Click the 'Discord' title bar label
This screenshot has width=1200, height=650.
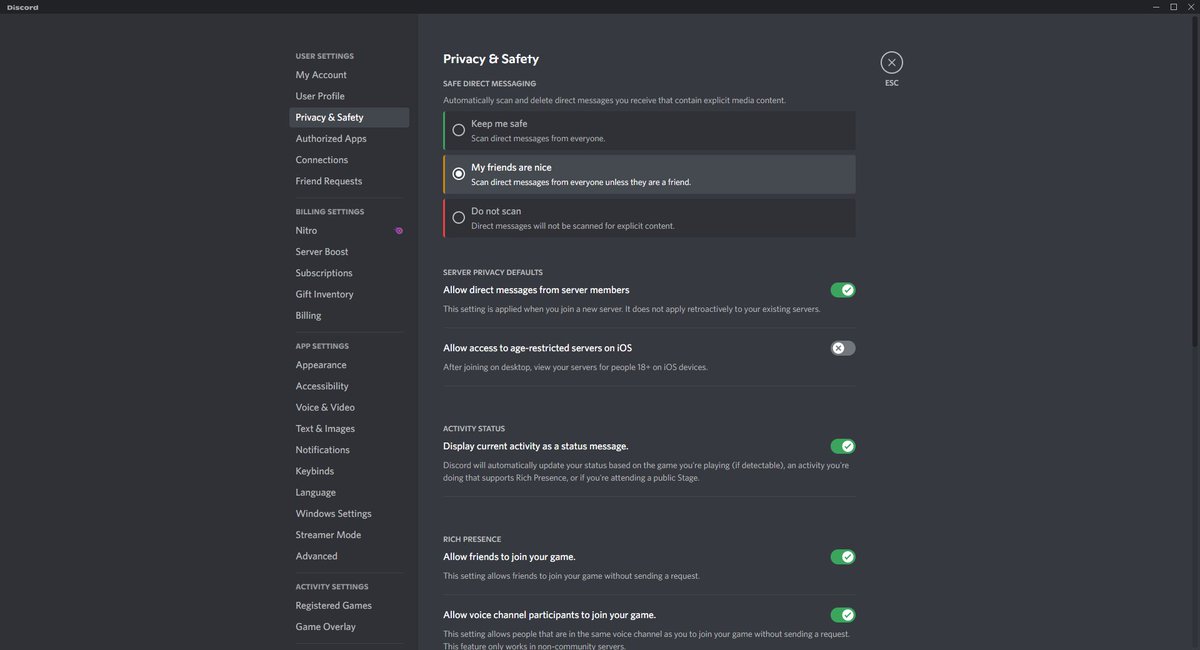pos(22,7)
